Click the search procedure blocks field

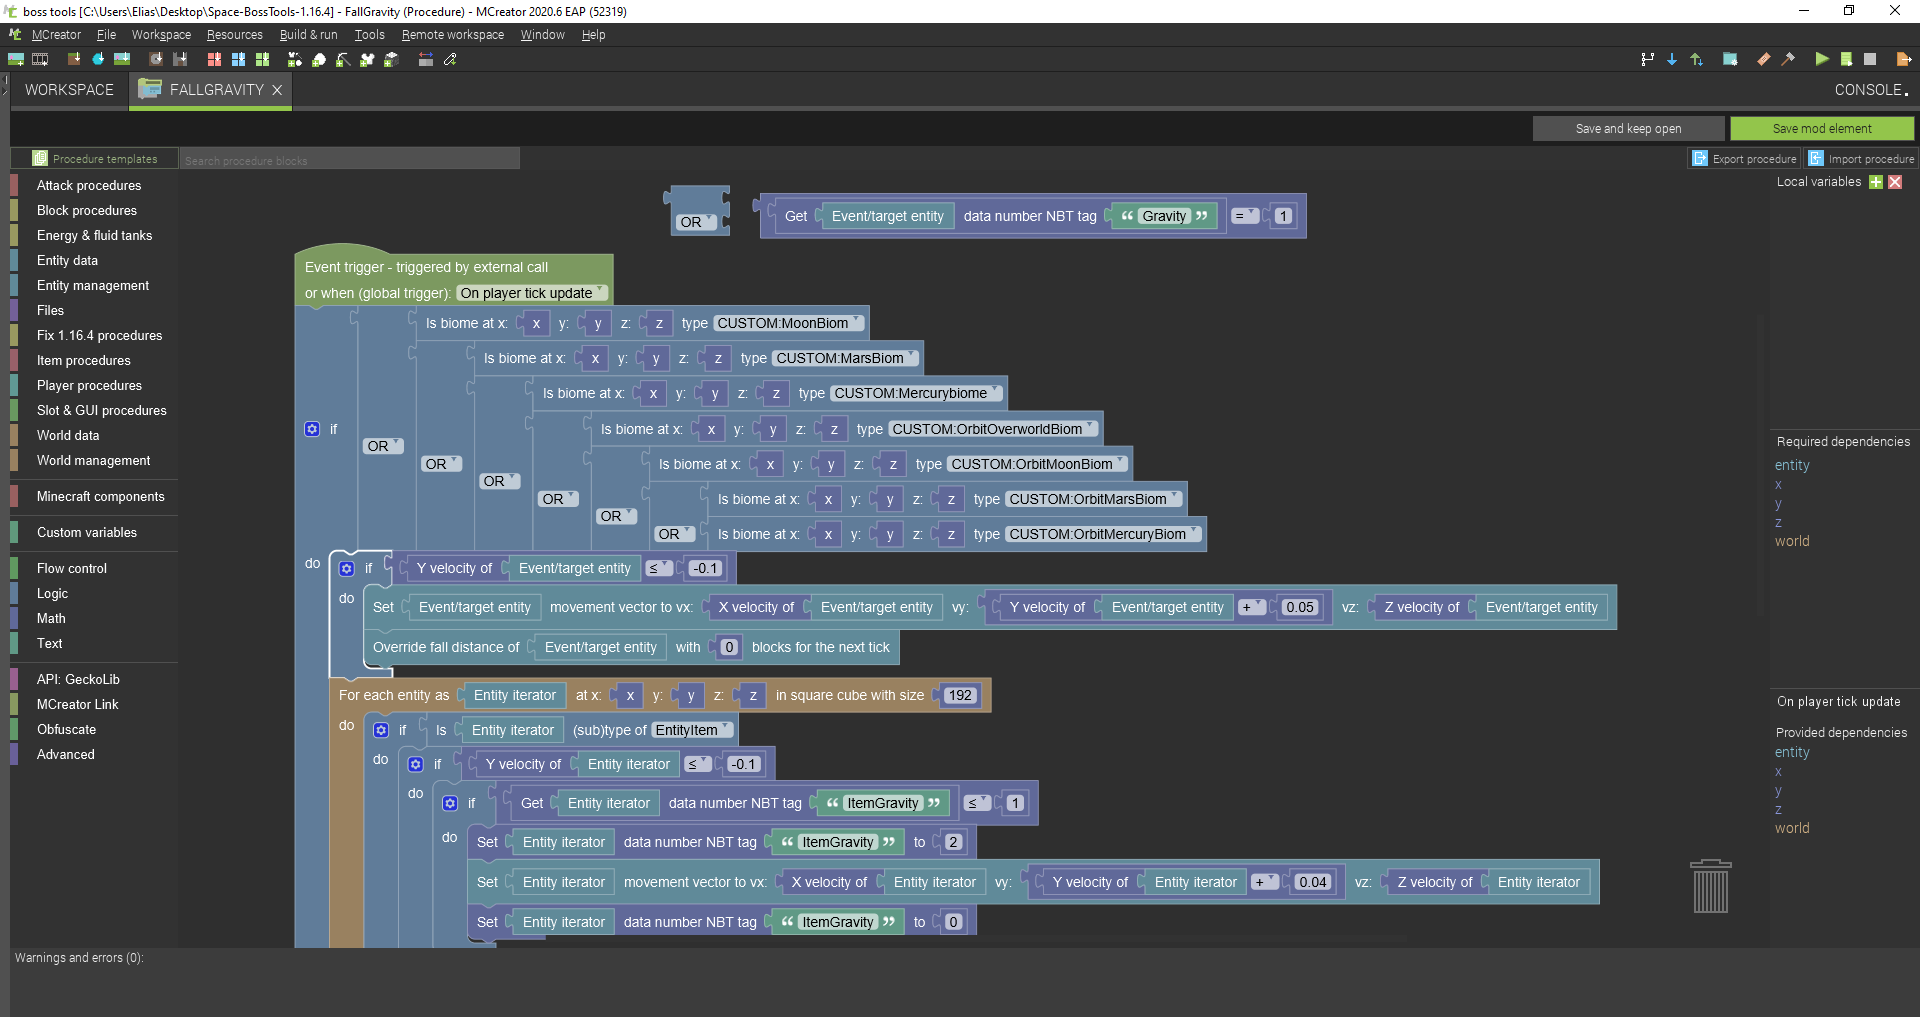349,159
